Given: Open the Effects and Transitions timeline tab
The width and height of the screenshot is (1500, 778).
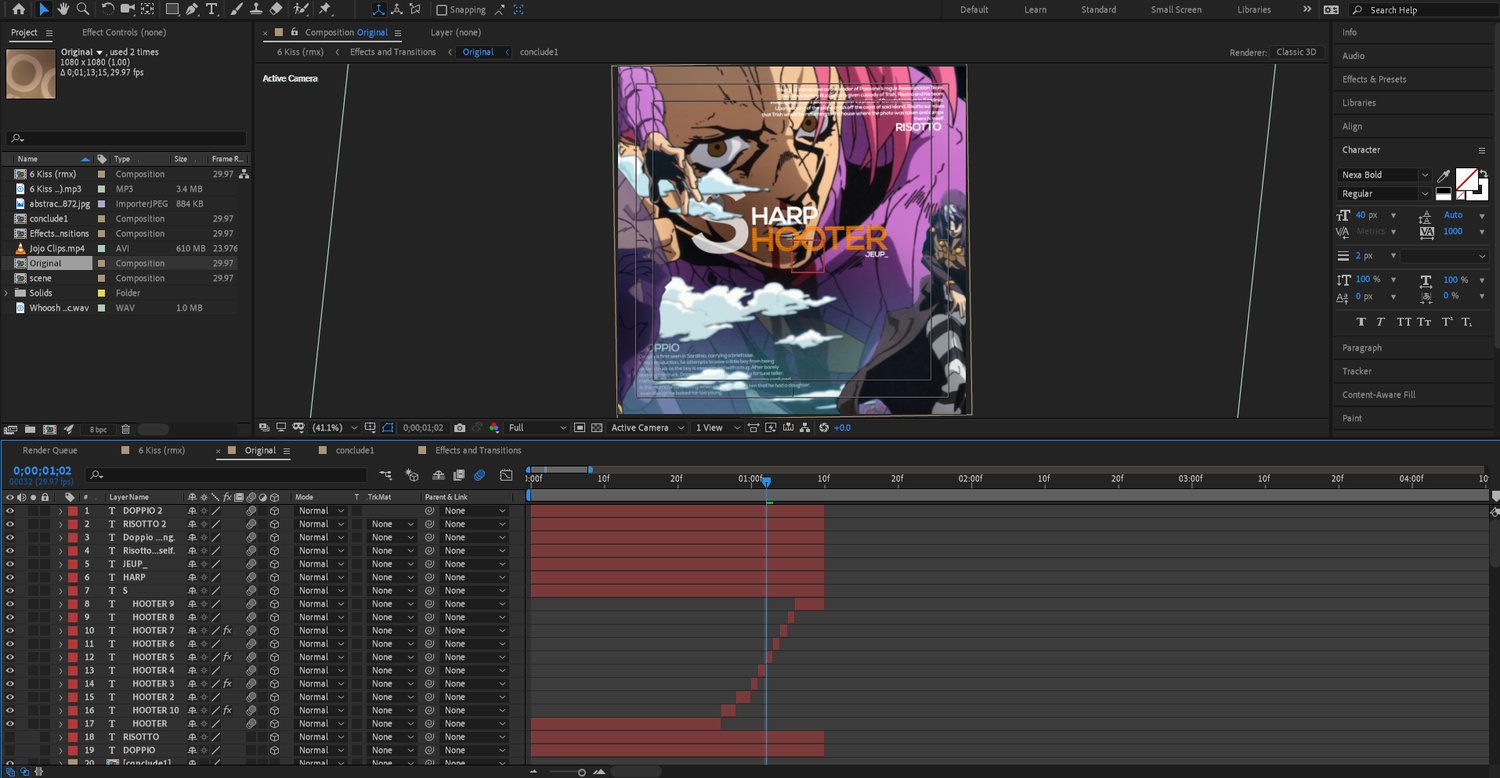Looking at the screenshot, I should pyautogui.click(x=478, y=451).
